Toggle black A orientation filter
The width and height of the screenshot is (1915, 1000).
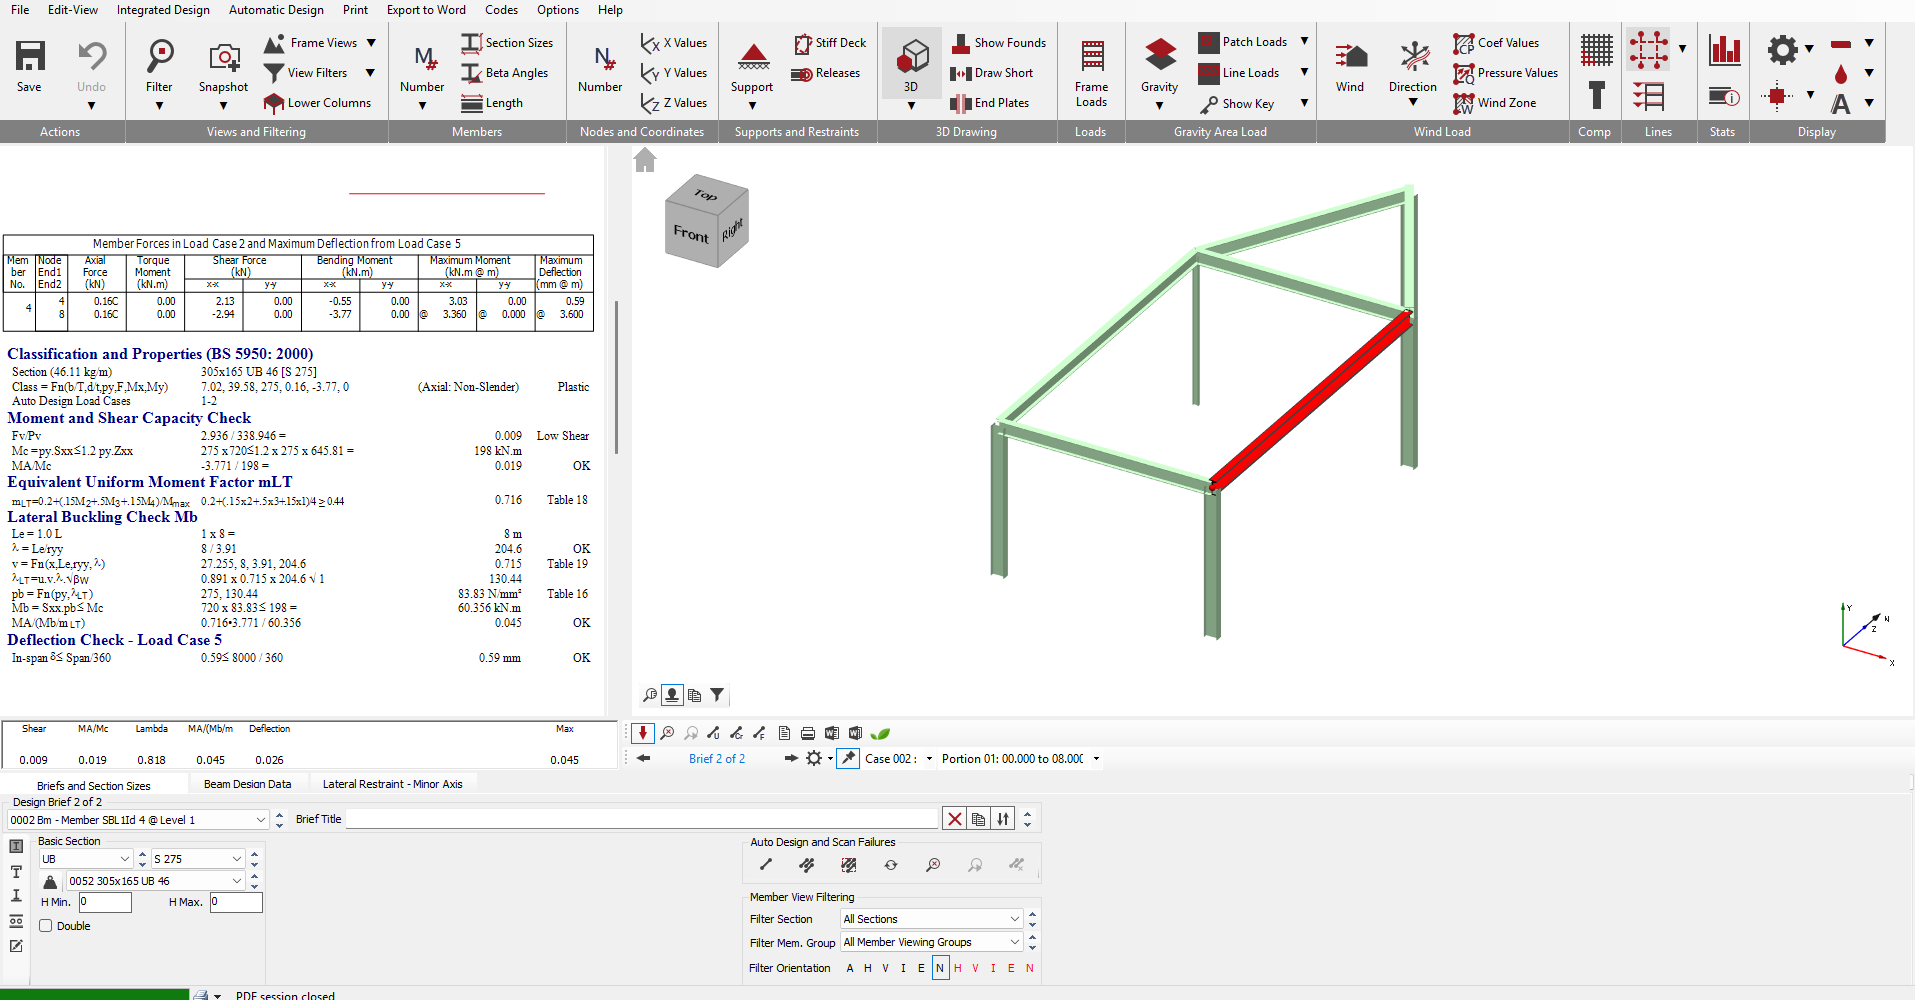tap(850, 968)
